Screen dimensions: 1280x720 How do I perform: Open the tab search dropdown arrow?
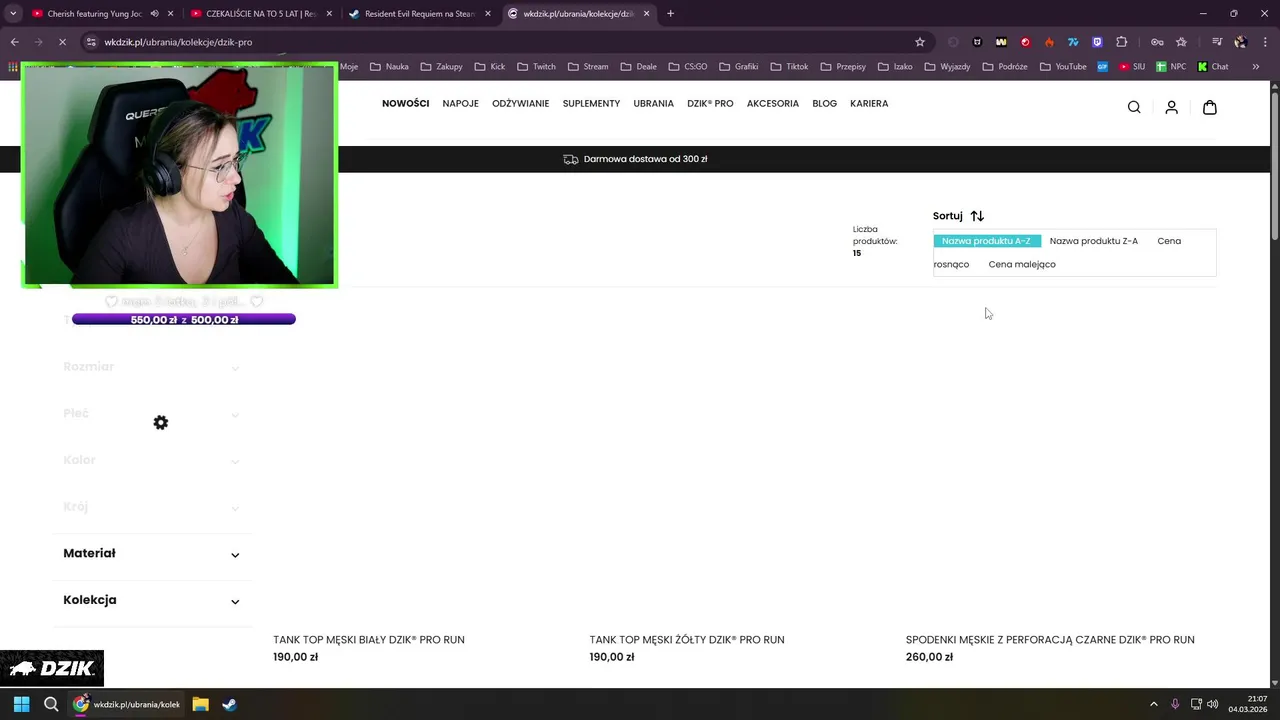13,14
